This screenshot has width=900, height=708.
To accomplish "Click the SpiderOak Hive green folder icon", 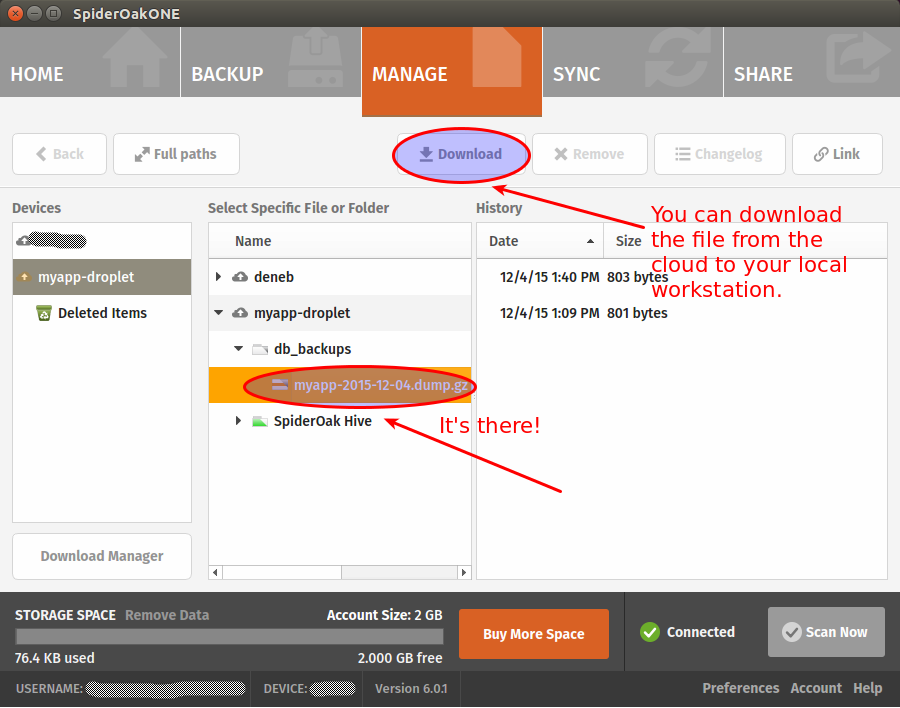I will pyautogui.click(x=260, y=421).
